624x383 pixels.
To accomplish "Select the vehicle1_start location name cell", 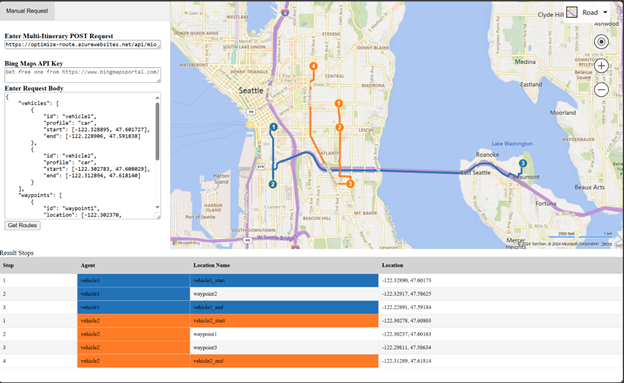I will coord(284,280).
